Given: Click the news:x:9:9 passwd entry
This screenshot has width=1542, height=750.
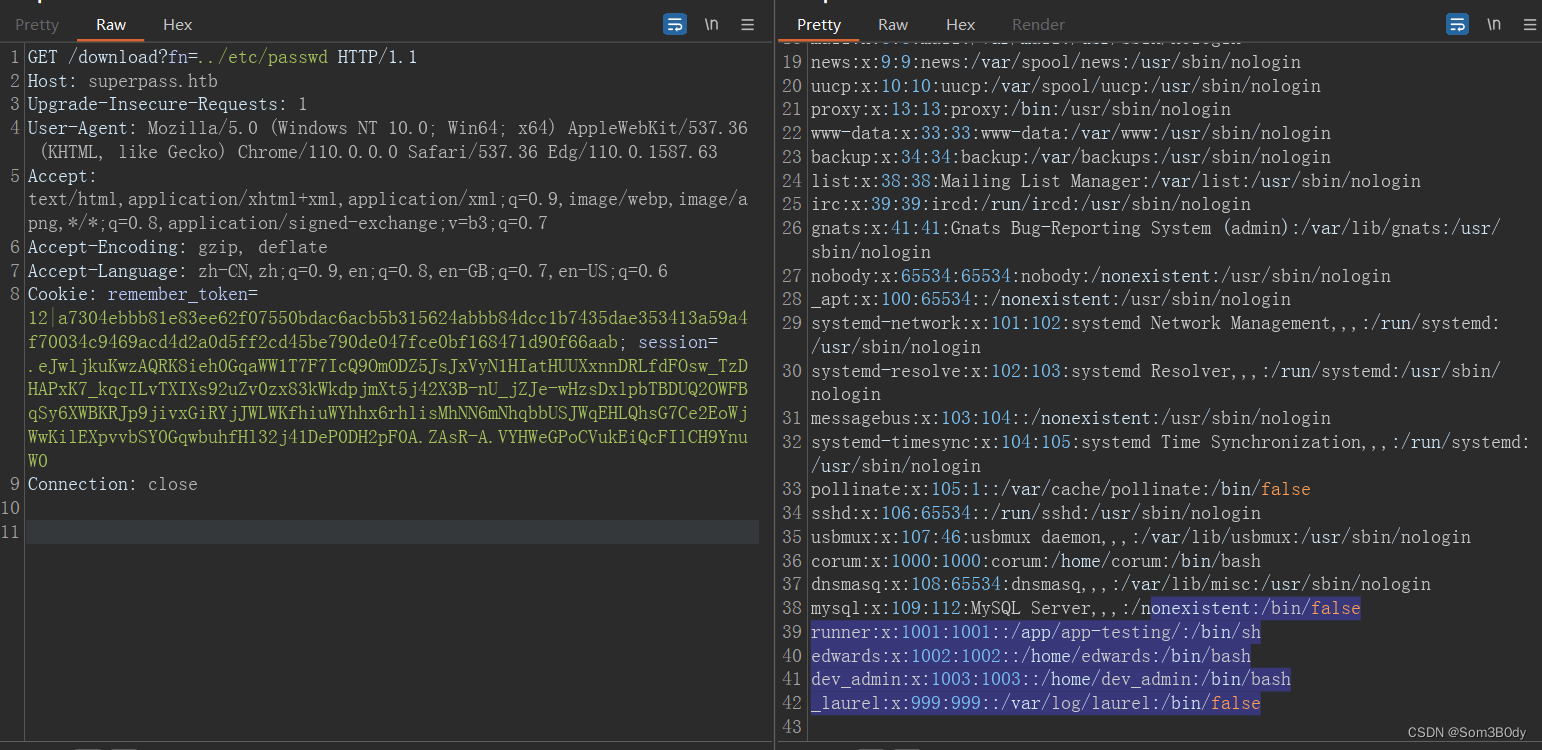Looking at the screenshot, I should 1055,62.
